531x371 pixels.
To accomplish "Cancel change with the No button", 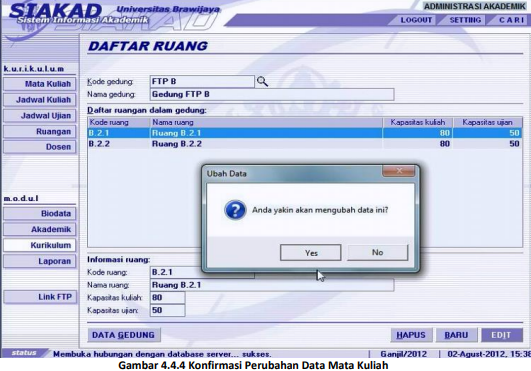I will [378, 253].
